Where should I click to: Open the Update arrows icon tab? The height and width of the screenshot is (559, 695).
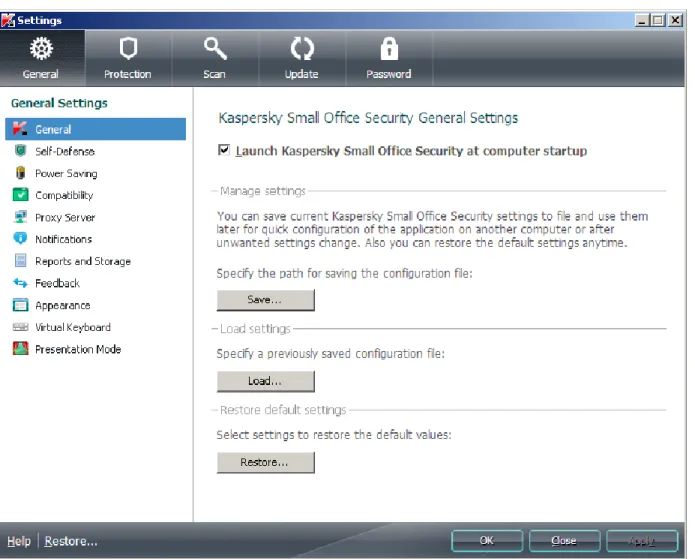click(x=301, y=58)
